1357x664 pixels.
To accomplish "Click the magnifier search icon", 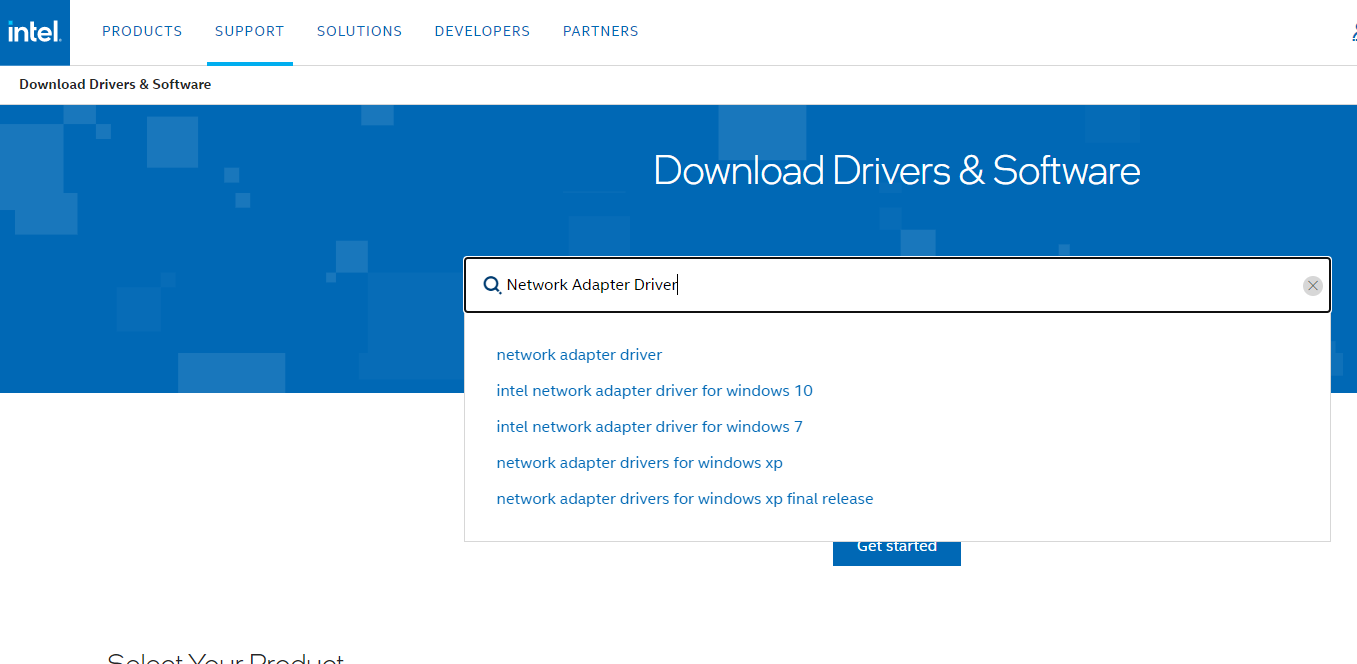I will [491, 285].
